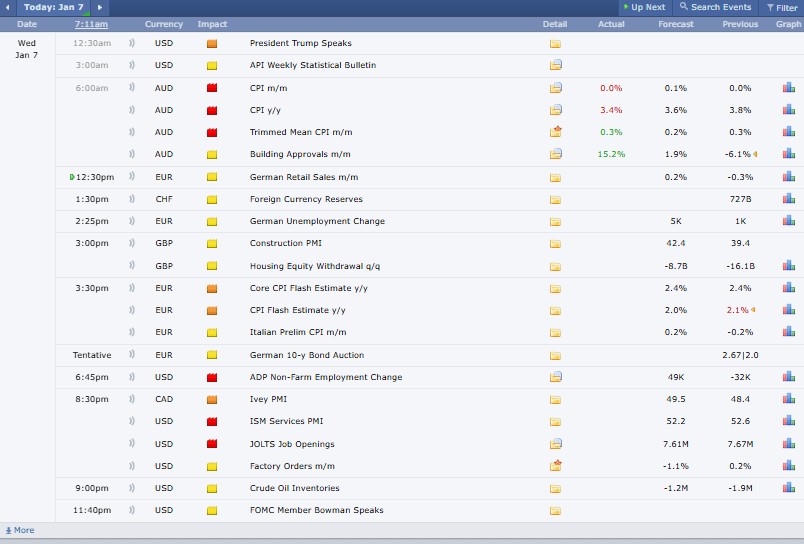
Task: Open Search Events
Action: point(714,7)
